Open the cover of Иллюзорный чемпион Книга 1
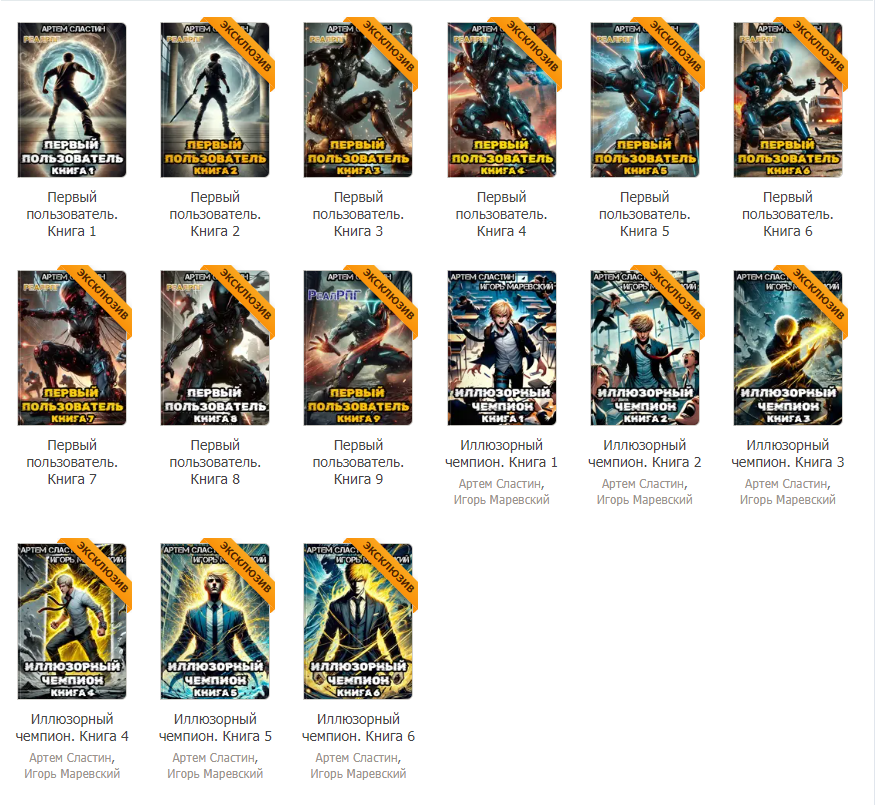Viewport: 875px width, 805px height. tap(502, 348)
